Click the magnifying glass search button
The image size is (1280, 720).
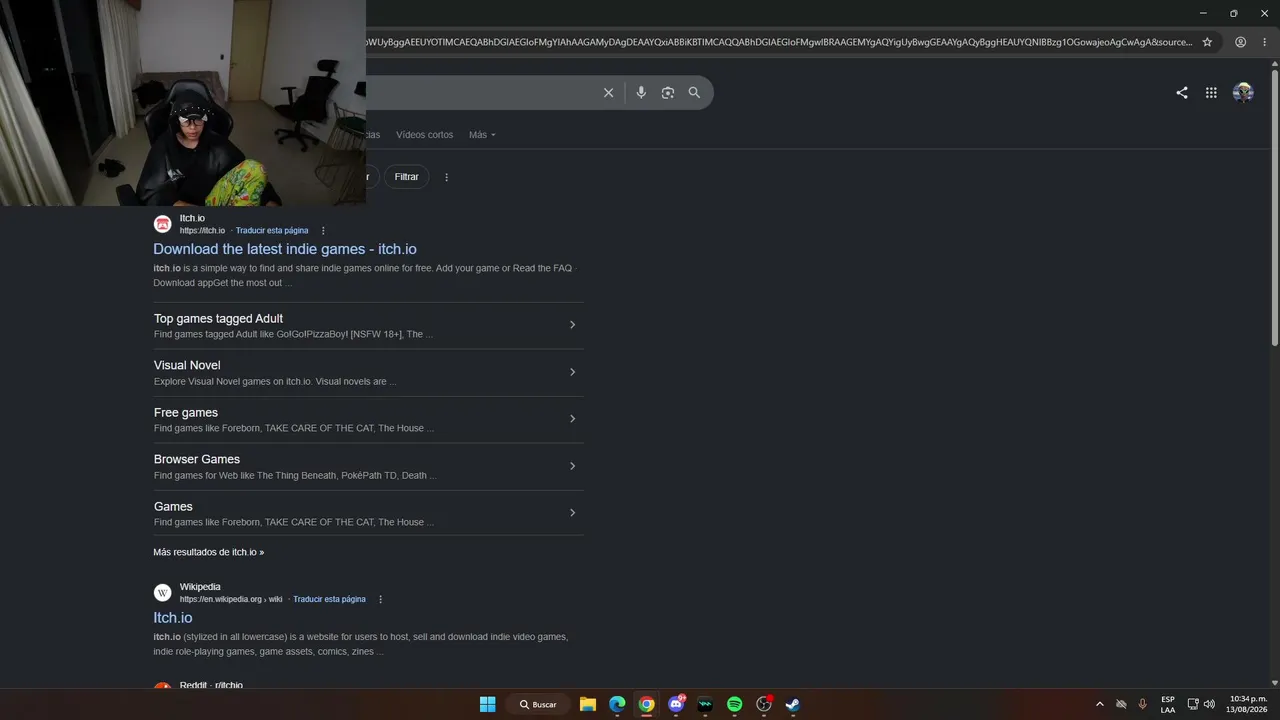[x=694, y=93]
